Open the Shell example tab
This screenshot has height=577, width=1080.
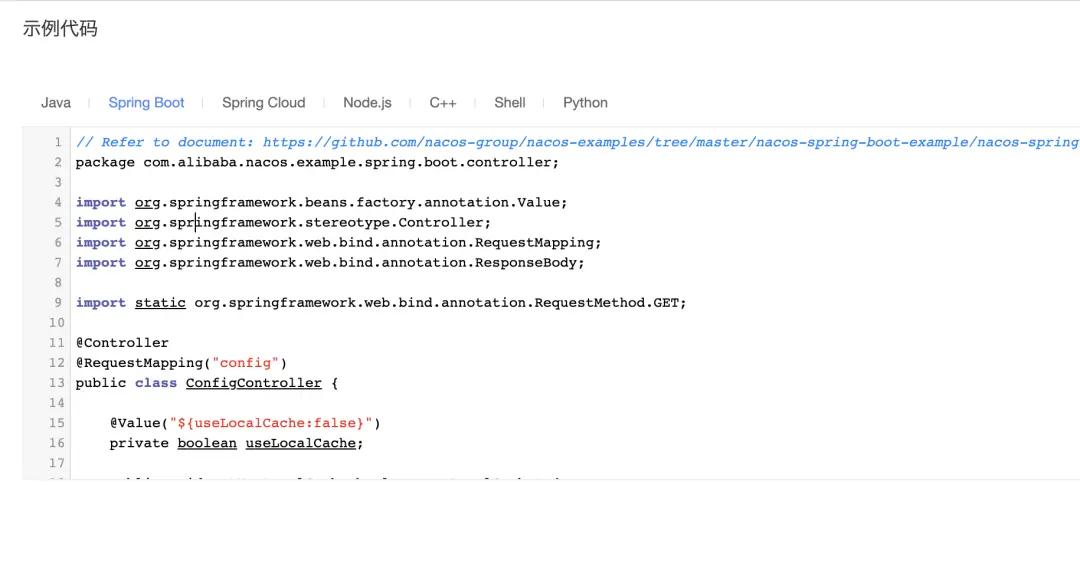[509, 103]
